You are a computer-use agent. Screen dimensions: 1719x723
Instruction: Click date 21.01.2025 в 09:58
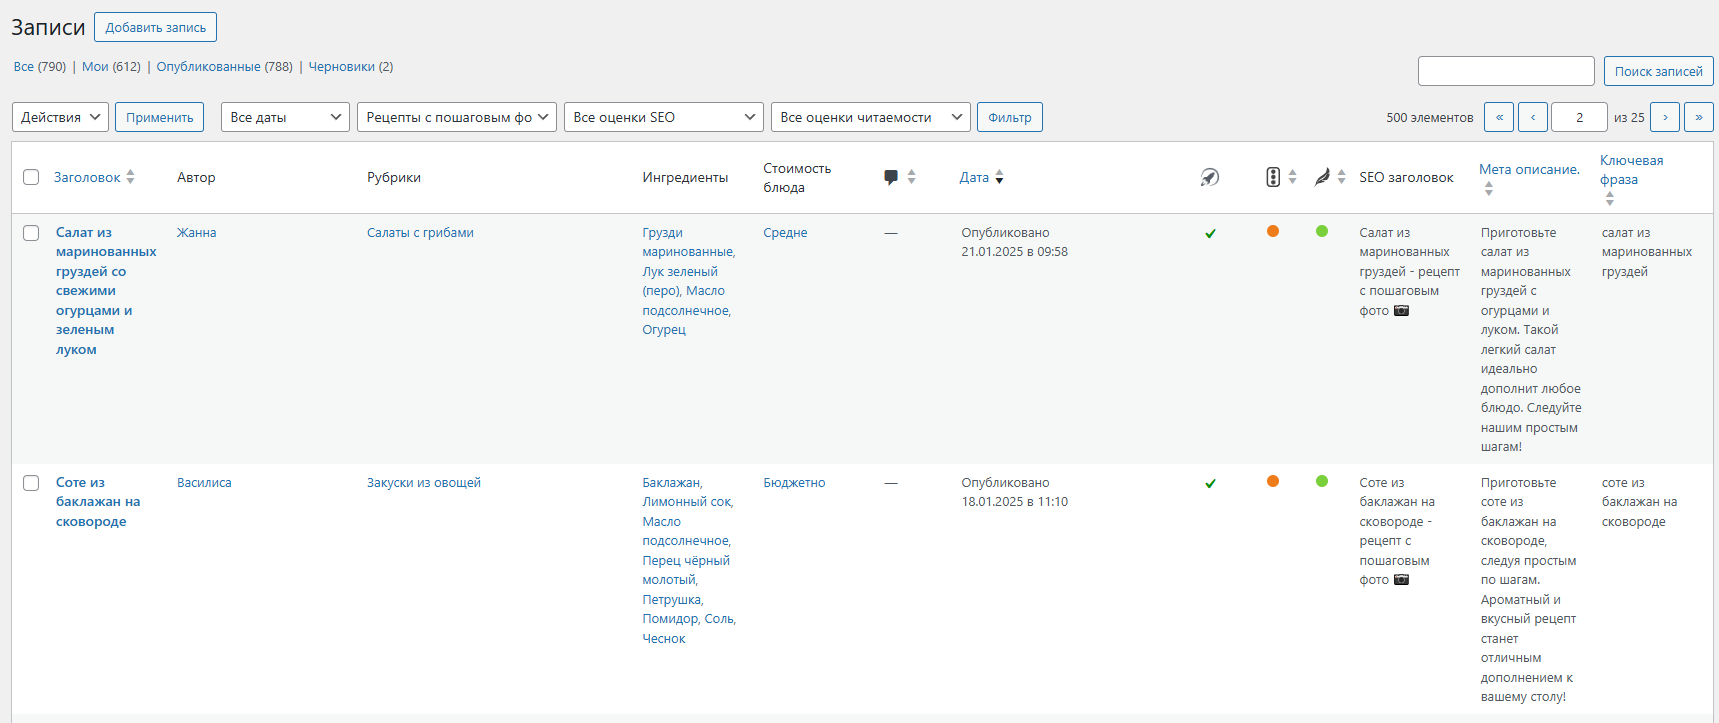[1014, 251]
